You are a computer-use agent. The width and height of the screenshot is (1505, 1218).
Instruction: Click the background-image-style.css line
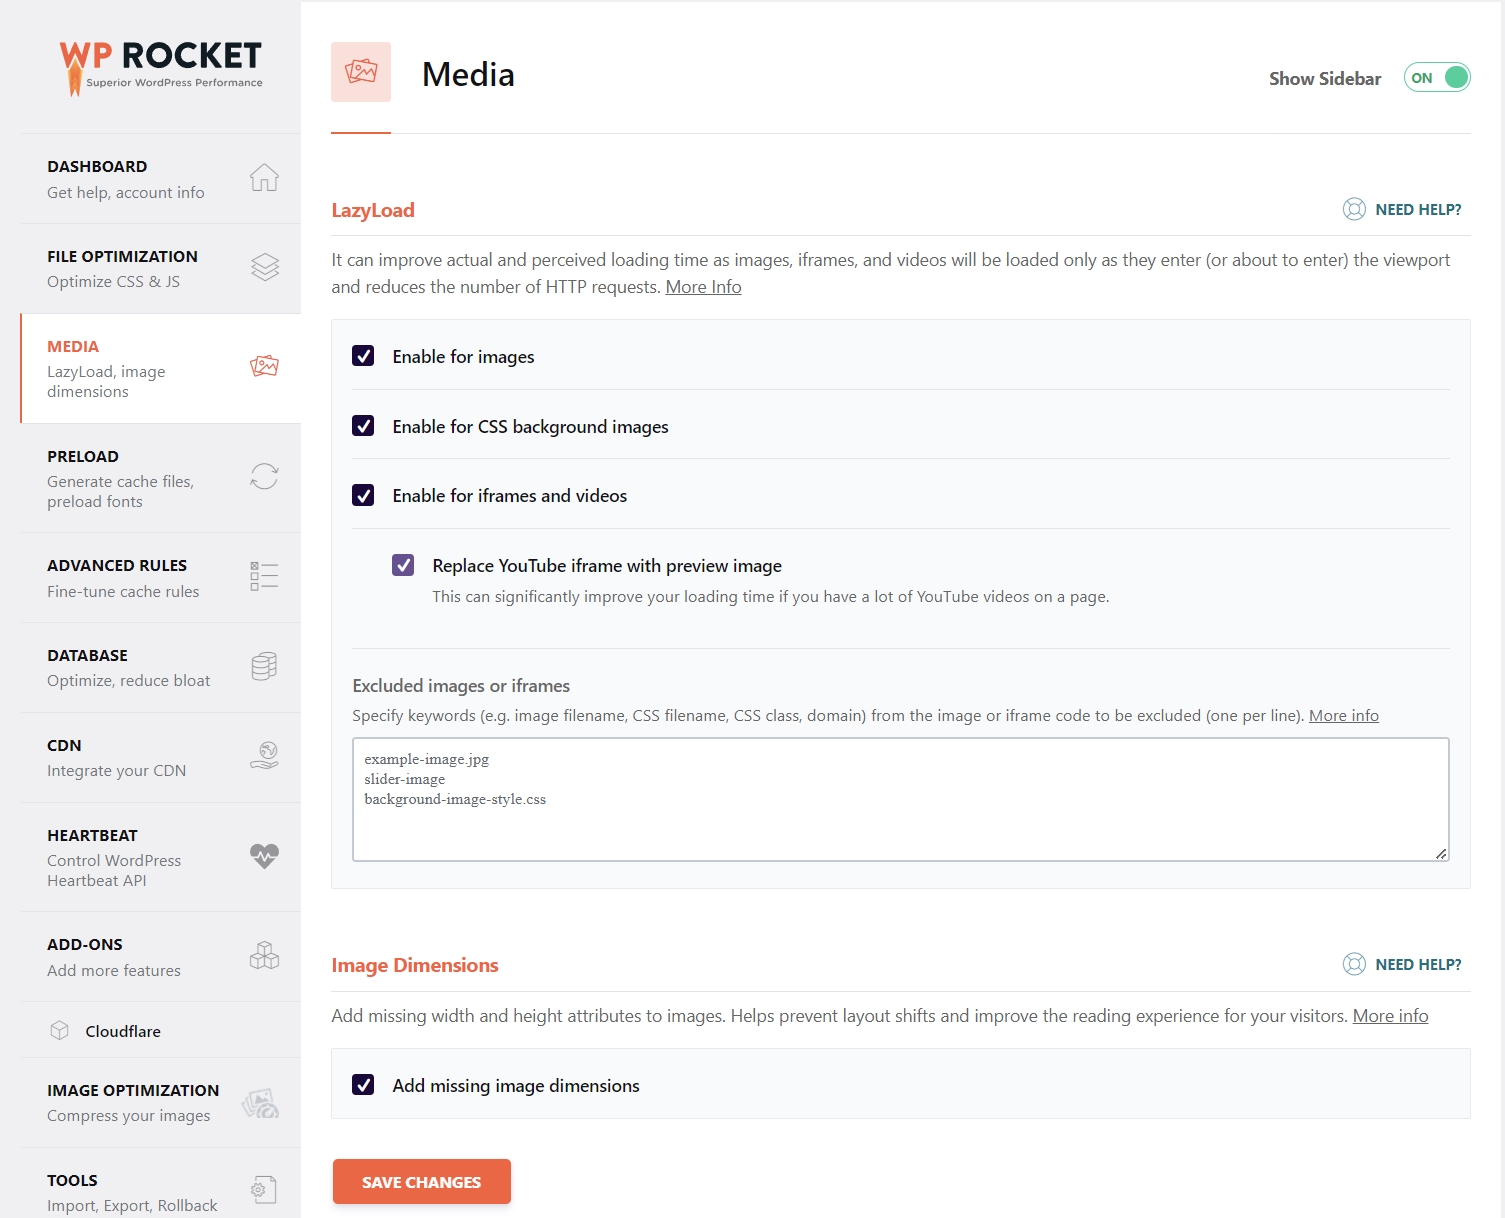pos(455,799)
